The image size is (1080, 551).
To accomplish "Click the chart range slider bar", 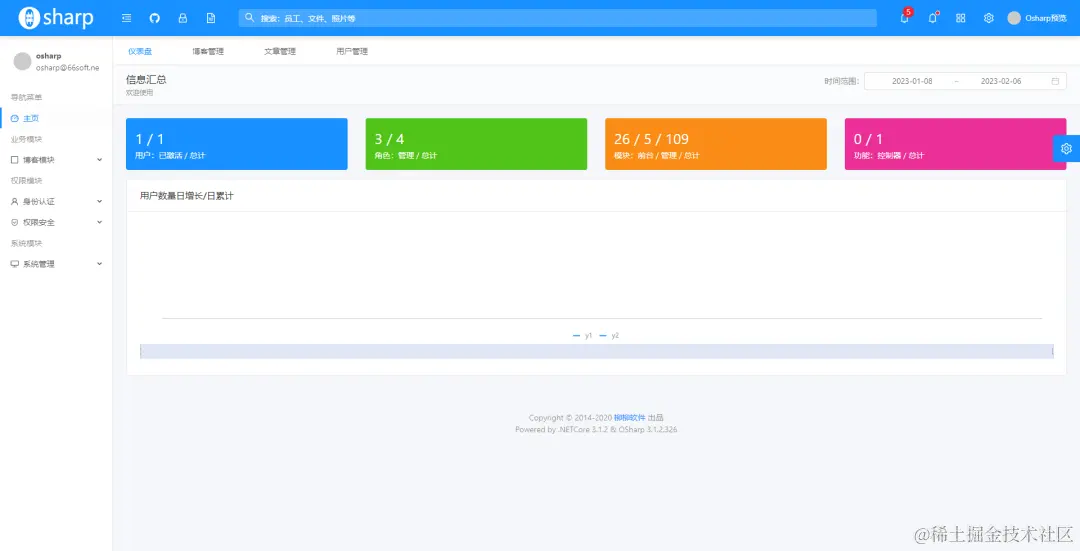I will (596, 351).
